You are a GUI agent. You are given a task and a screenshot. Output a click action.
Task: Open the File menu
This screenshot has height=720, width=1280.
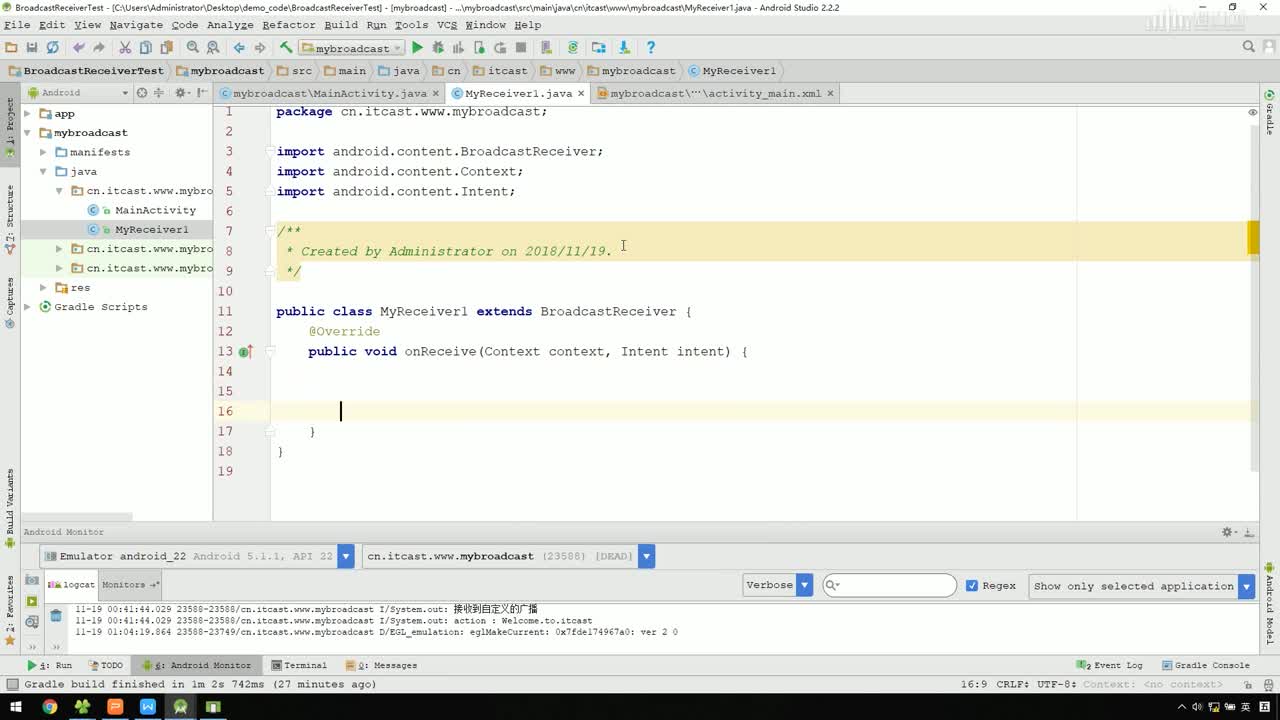17,25
